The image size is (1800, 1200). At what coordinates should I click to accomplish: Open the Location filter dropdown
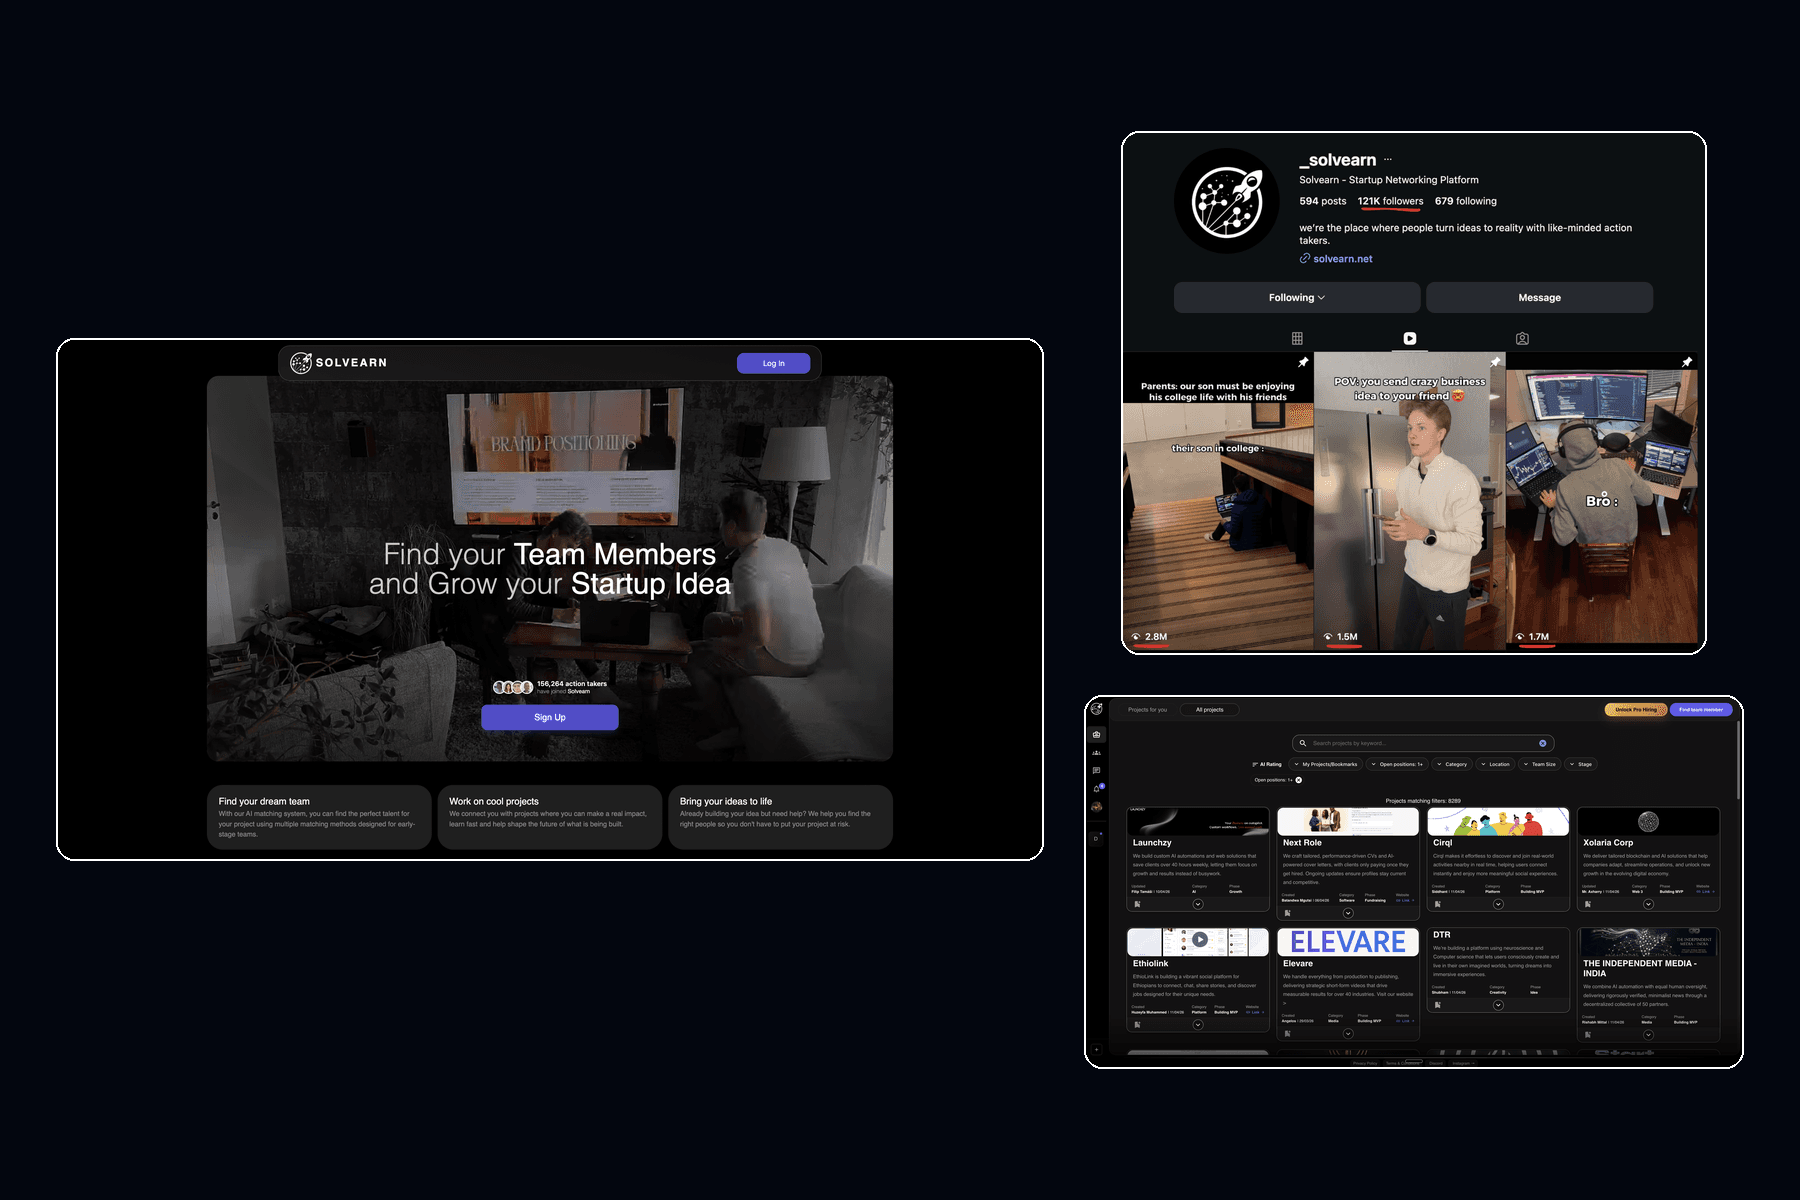click(1495, 764)
